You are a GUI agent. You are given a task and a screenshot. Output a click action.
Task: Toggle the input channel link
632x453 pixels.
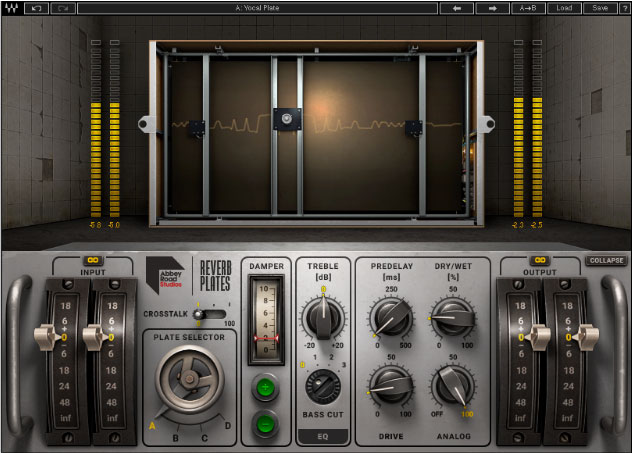click(93, 260)
